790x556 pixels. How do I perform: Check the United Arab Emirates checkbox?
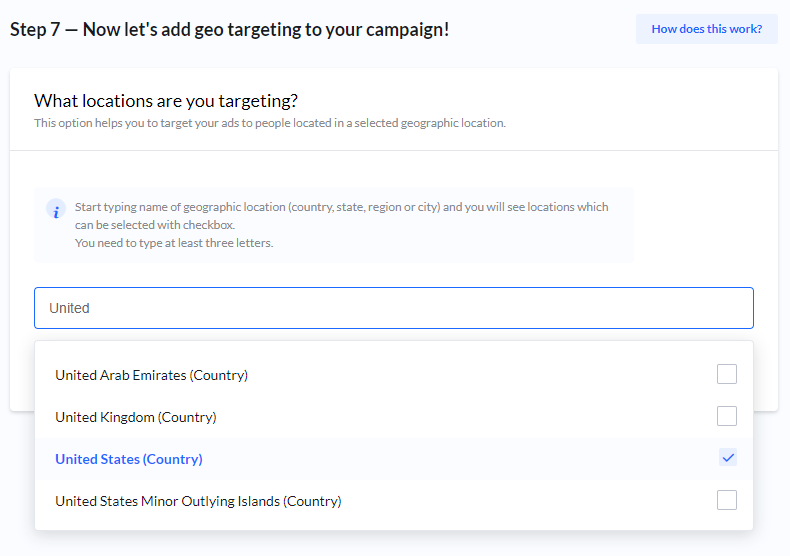[x=727, y=374]
